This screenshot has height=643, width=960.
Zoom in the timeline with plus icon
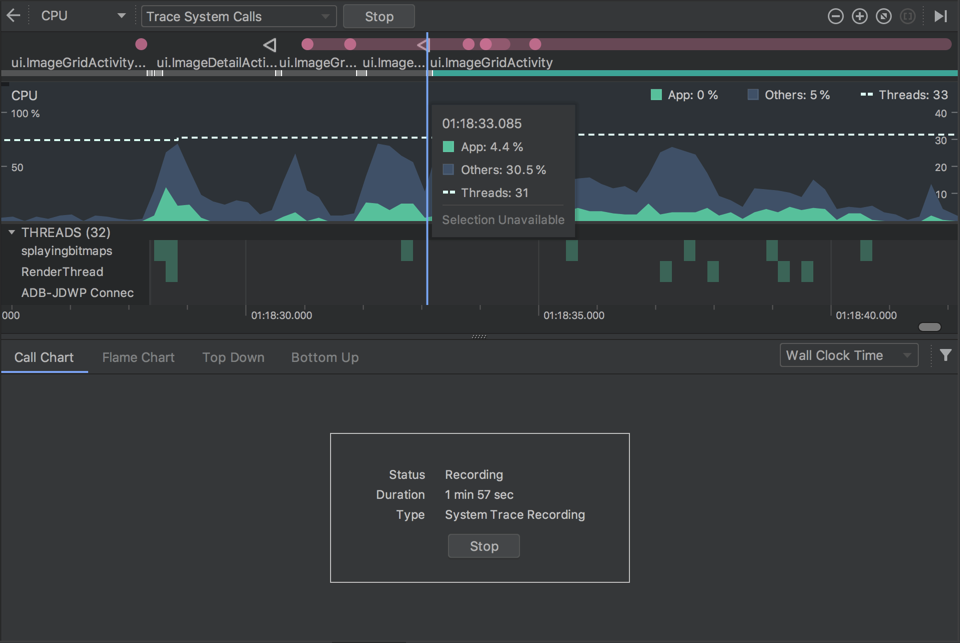[x=860, y=17]
